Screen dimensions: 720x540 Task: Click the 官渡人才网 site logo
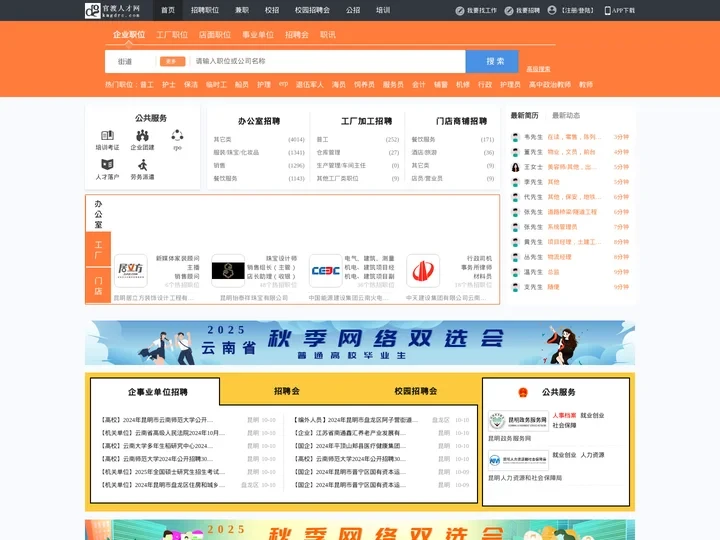pyautogui.click(x=112, y=10)
